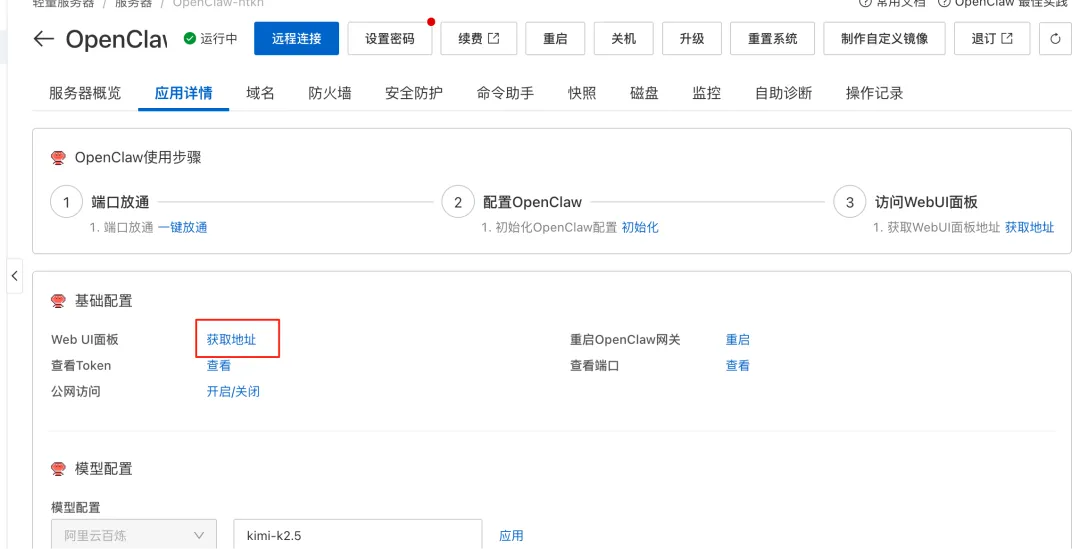Click the Web UI面板 label

pyautogui.click(x=85, y=340)
